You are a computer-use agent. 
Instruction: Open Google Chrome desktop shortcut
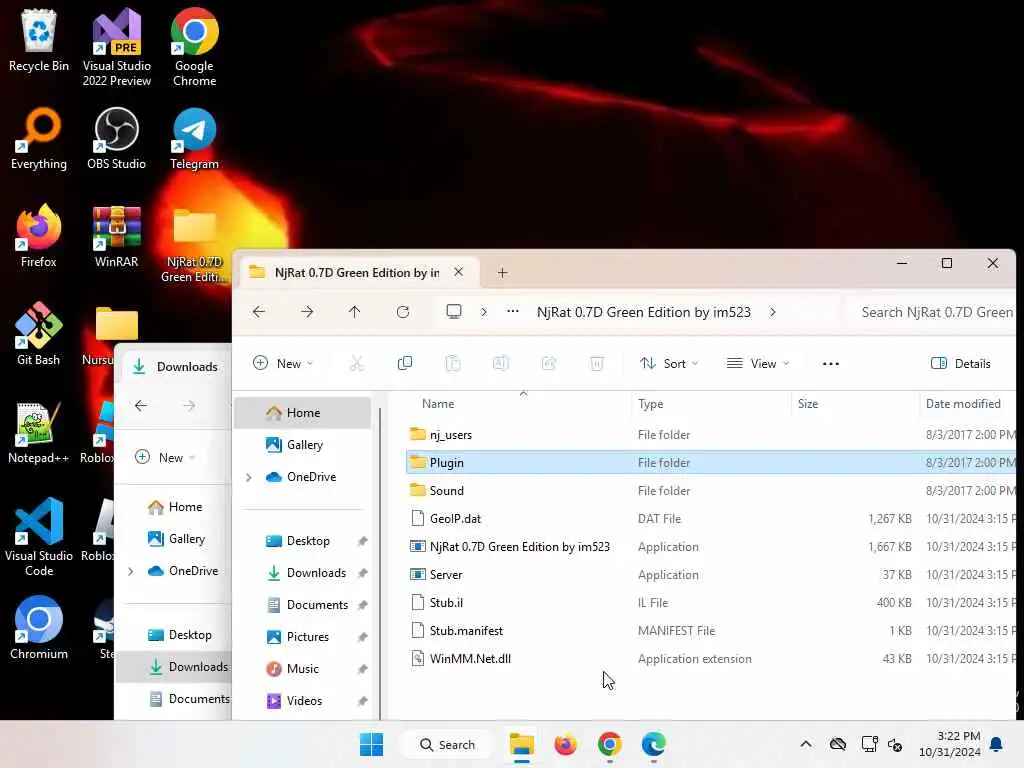[x=194, y=47]
